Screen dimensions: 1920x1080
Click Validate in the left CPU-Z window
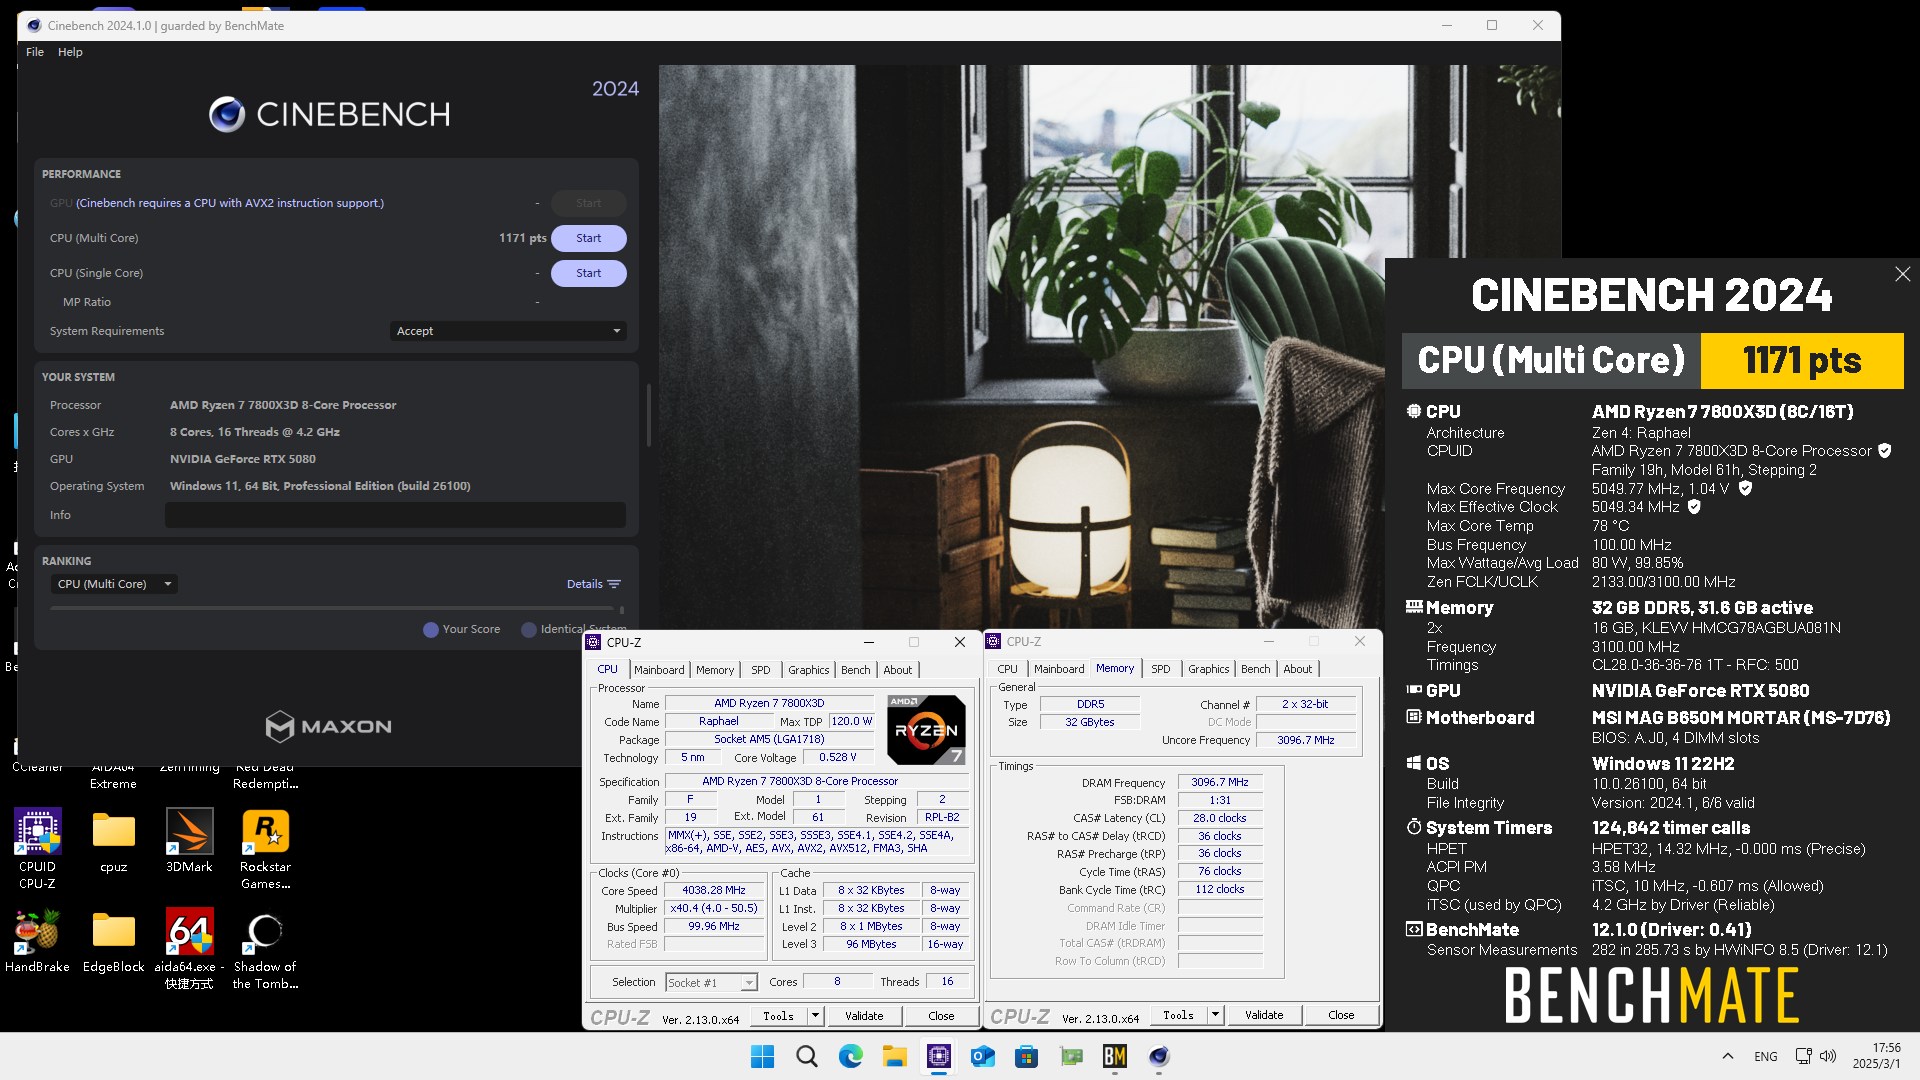pyautogui.click(x=864, y=1016)
